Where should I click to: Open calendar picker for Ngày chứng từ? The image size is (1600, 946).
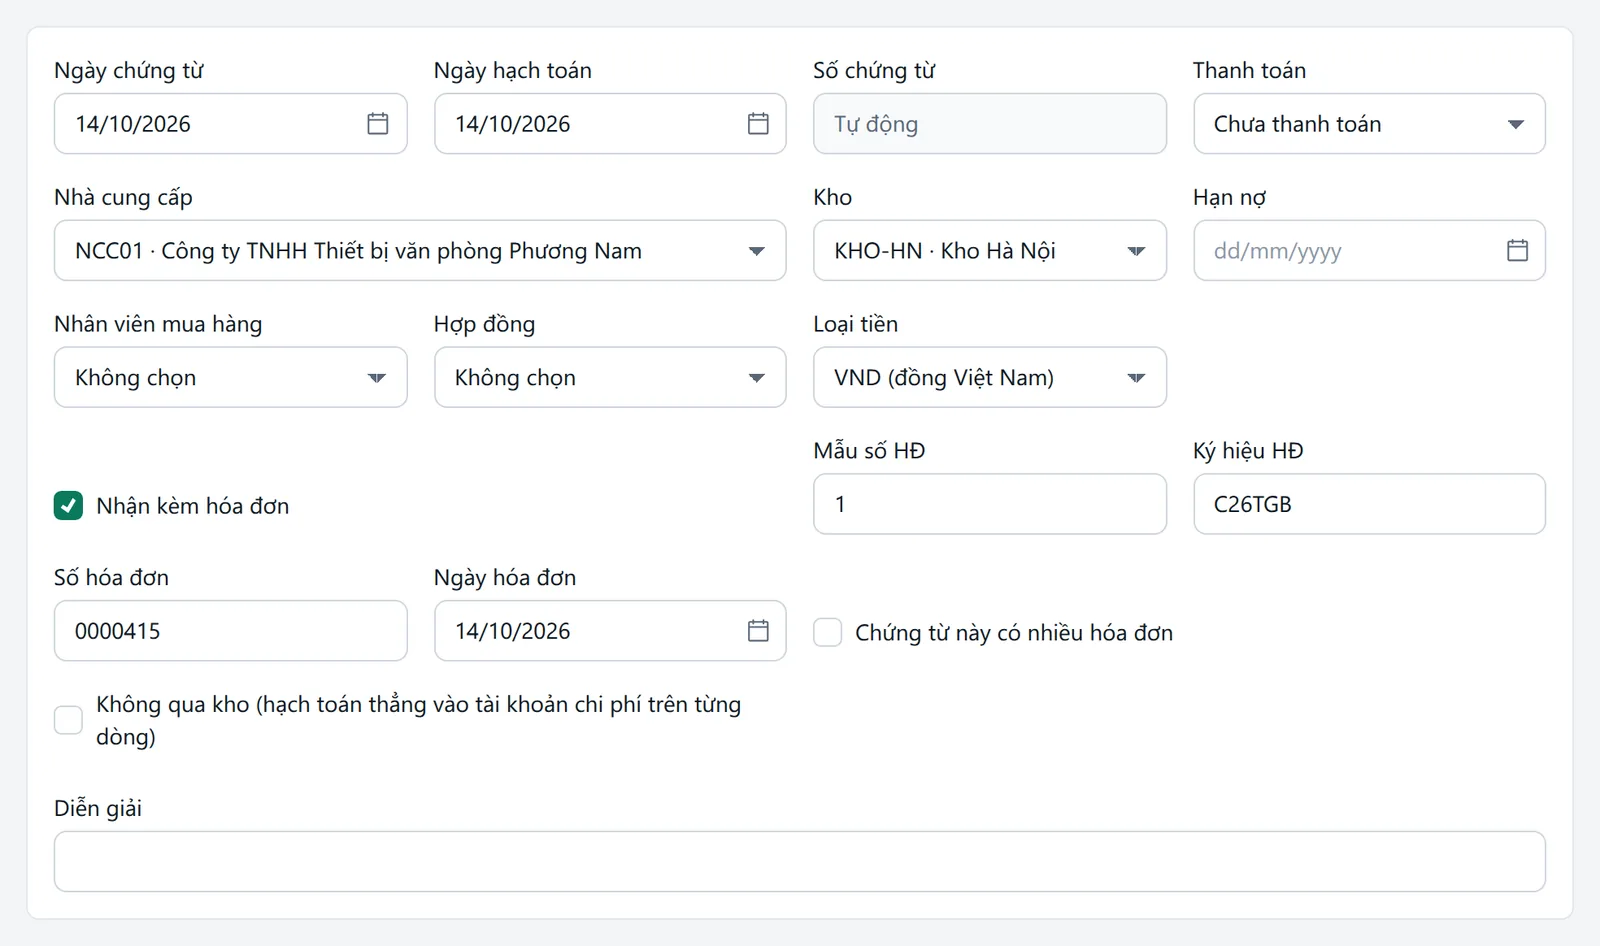click(x=378, y=124)
